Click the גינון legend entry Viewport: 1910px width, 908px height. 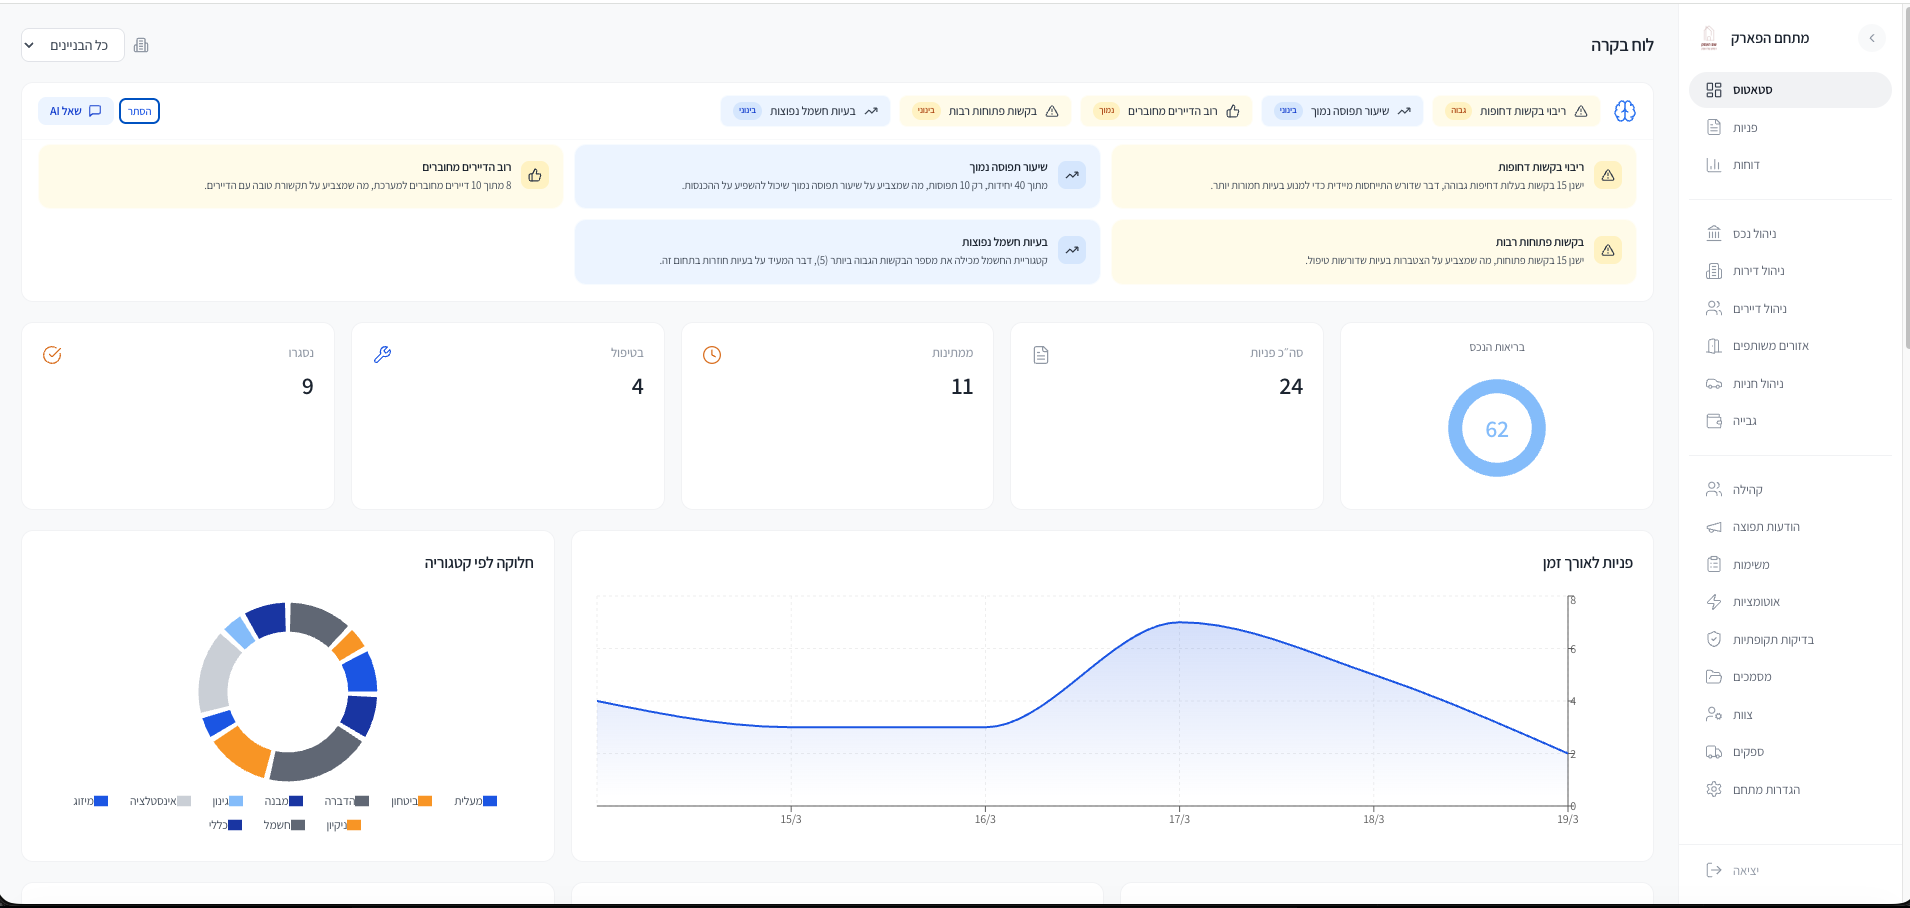point(228,801)
